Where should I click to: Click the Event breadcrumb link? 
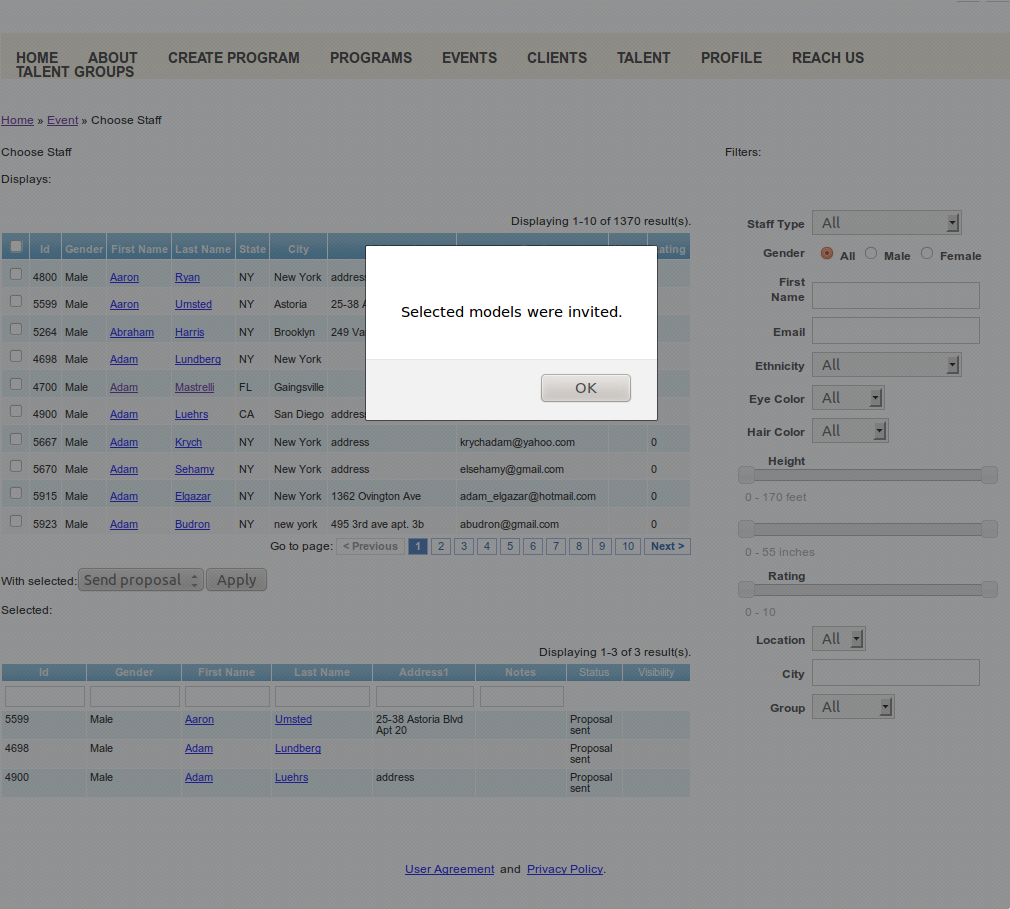[62, 120]
